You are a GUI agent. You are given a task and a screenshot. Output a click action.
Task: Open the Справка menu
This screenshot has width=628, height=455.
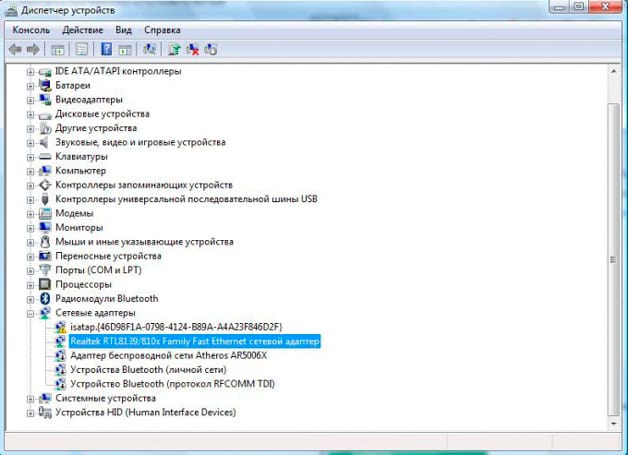(x=162, y=30)
